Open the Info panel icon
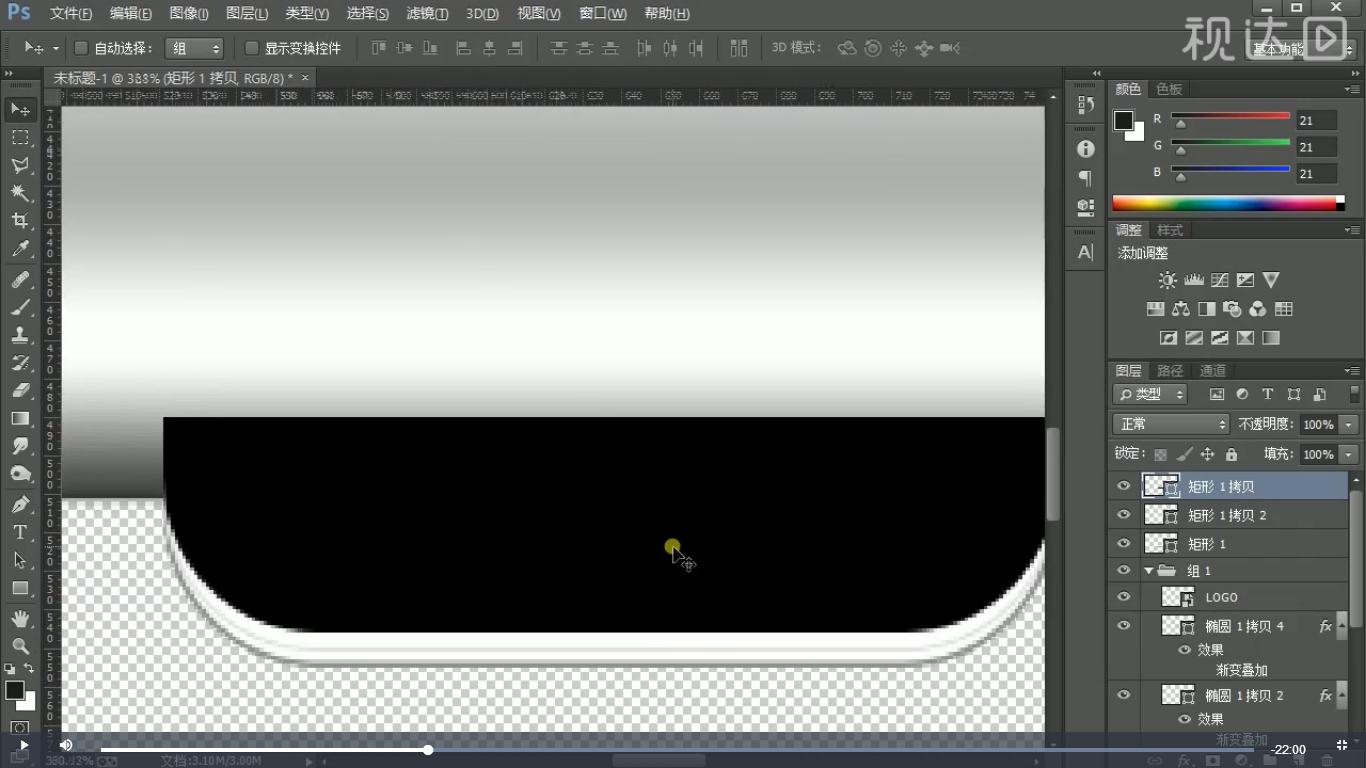The image size is (1366, 768). [1086, 149]
